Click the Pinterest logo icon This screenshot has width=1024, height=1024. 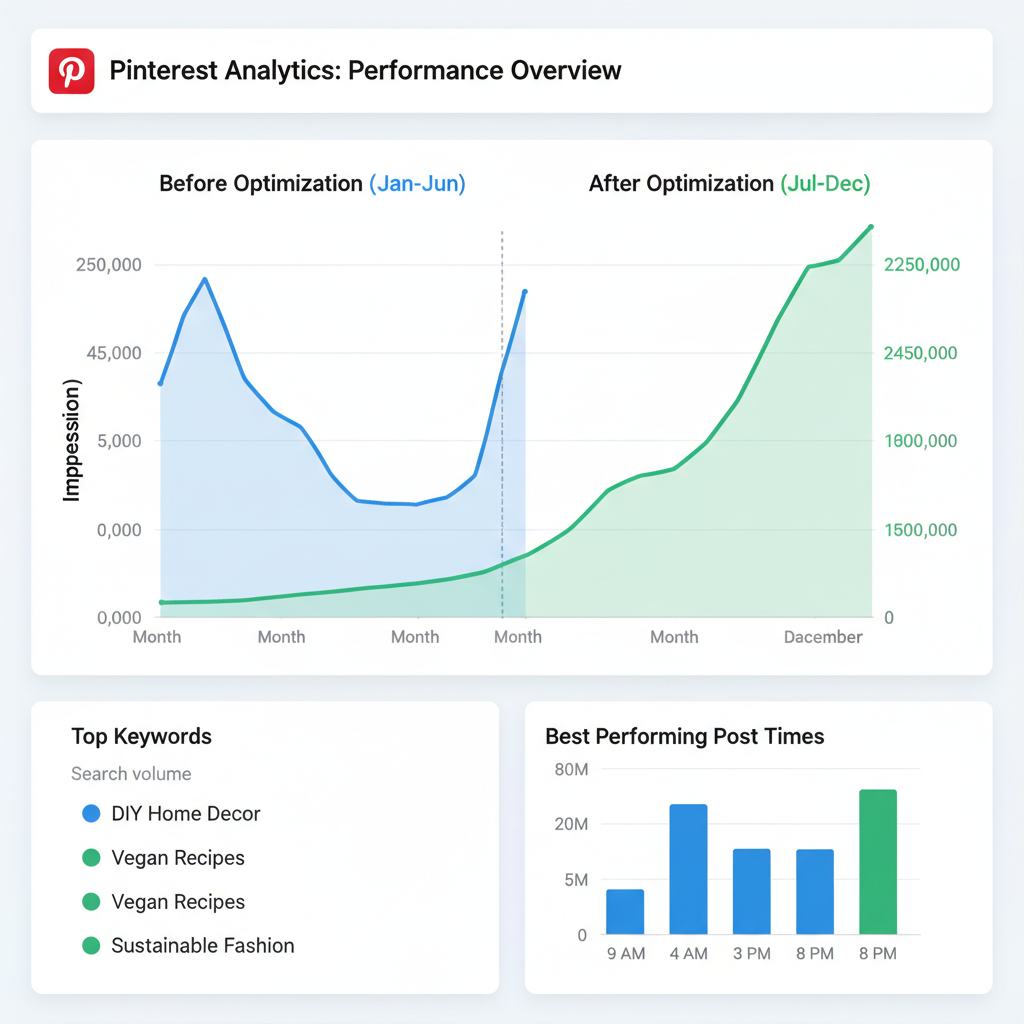pyautogui.click(x=71, y=71)
